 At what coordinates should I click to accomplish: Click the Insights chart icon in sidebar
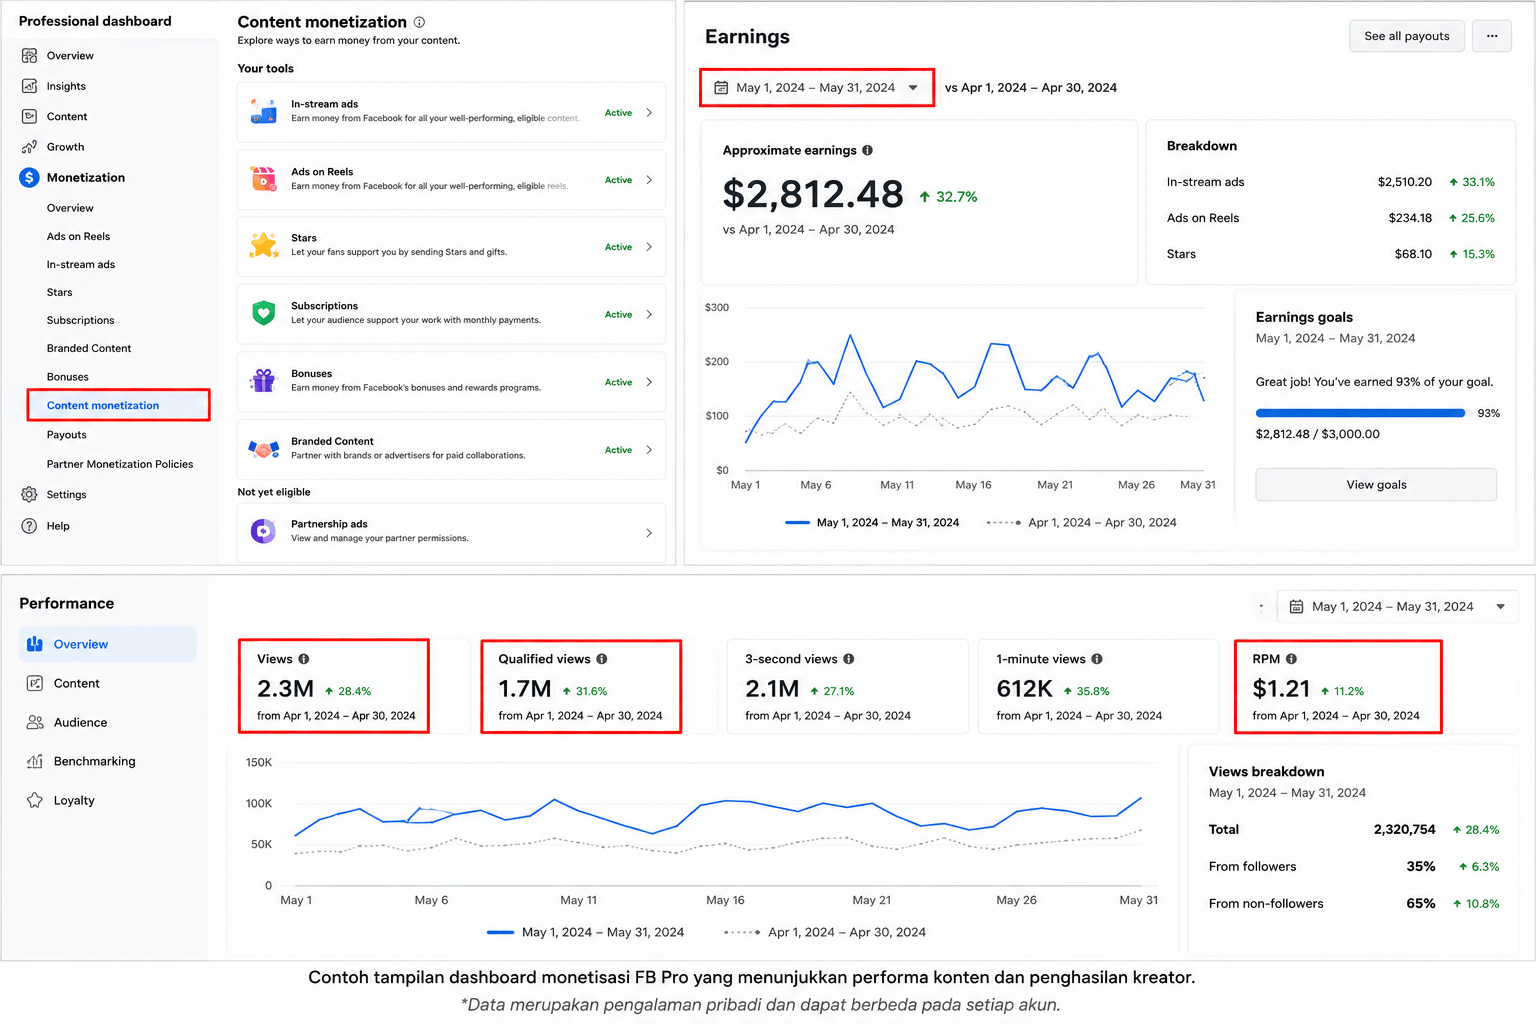(x=29, y=86)
